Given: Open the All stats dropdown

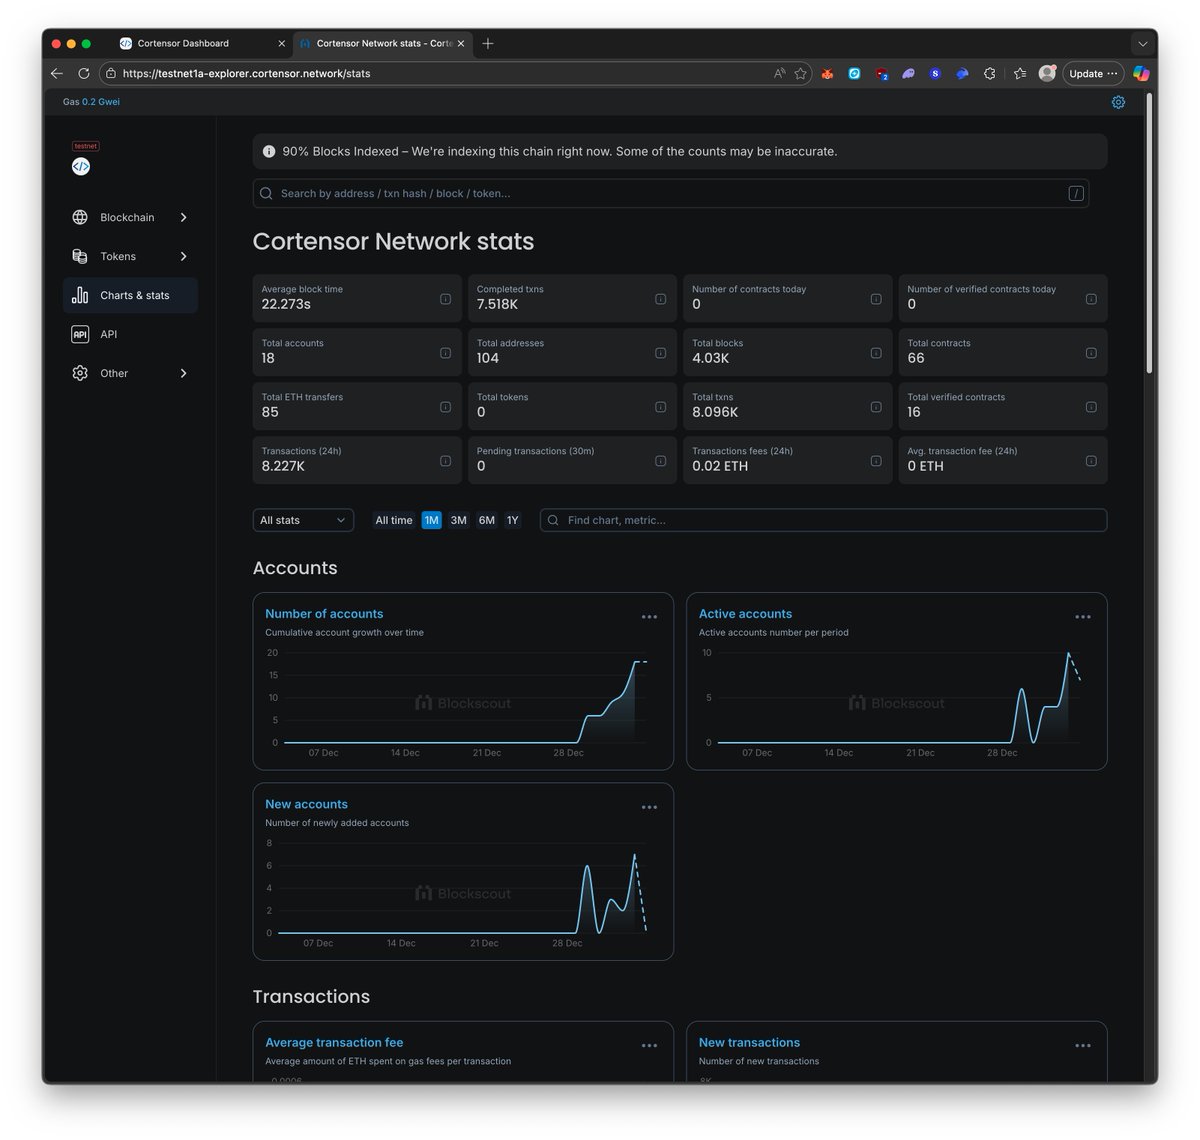Looking at the screenshot, I should 303,520.
